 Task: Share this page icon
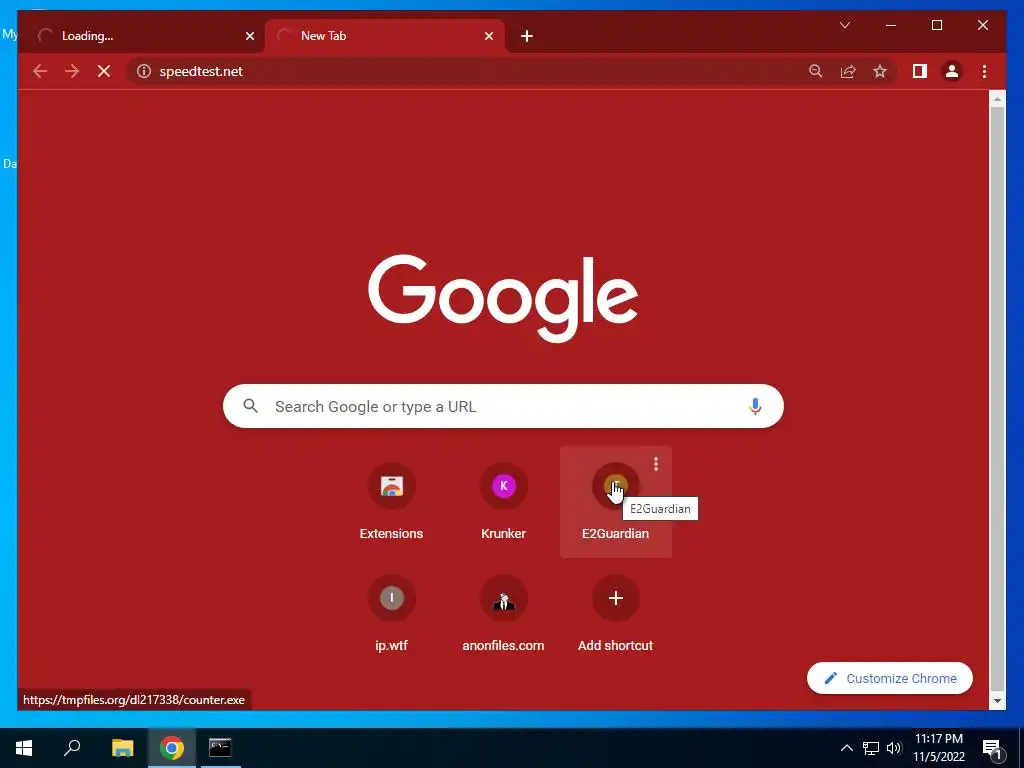(848, 71)
